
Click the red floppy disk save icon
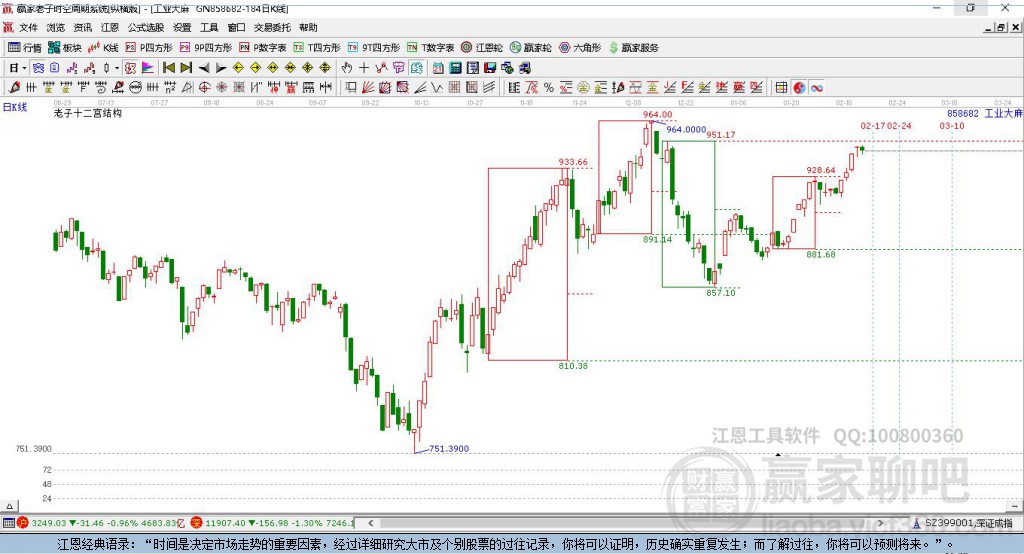490,68
